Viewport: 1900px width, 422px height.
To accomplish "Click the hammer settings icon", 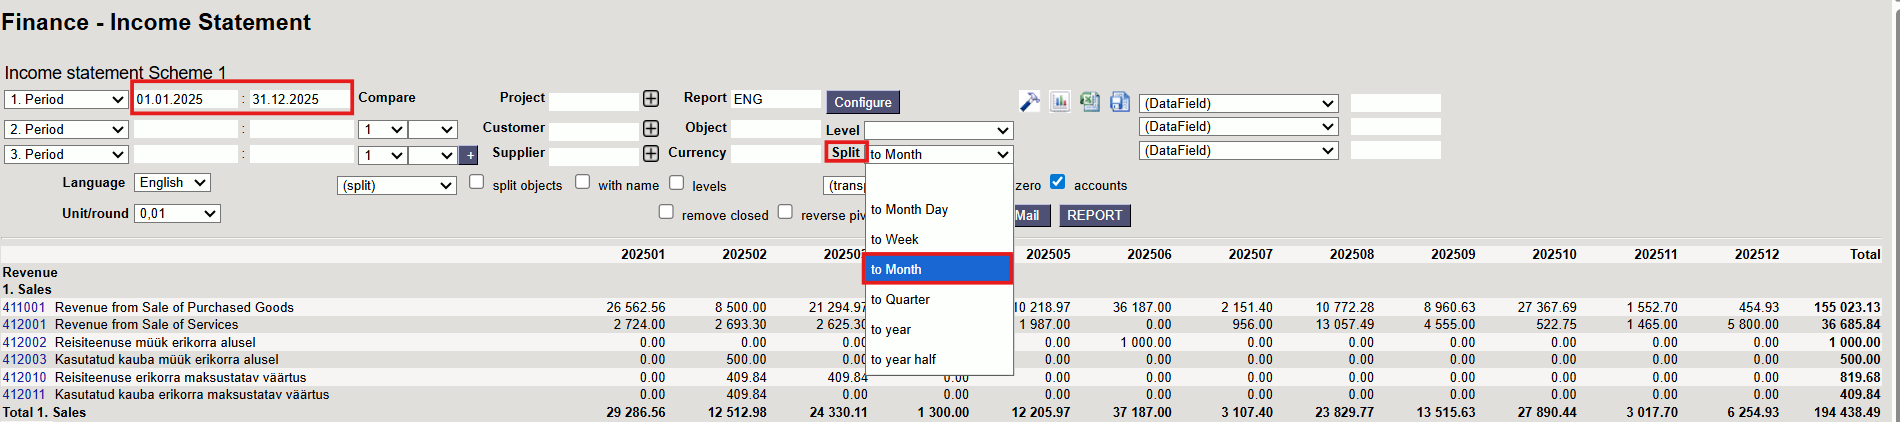I will tap(1029, 102).
